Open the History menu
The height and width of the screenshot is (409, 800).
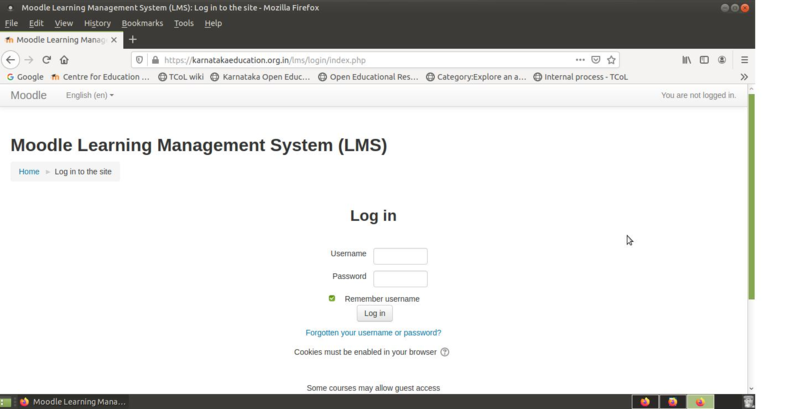[97, 23]
